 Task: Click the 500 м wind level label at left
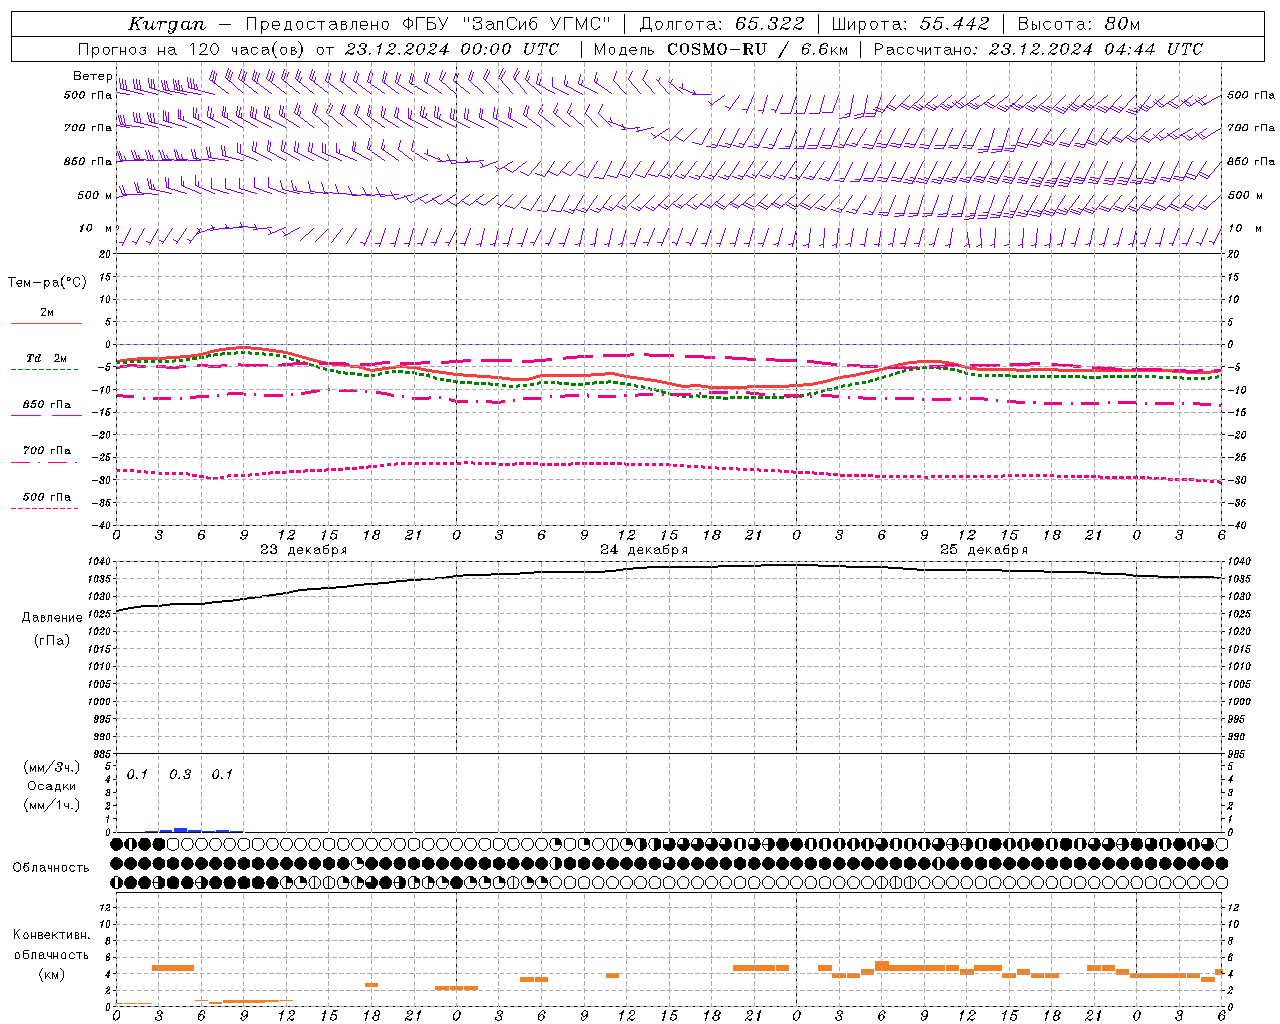click(95, 196)
